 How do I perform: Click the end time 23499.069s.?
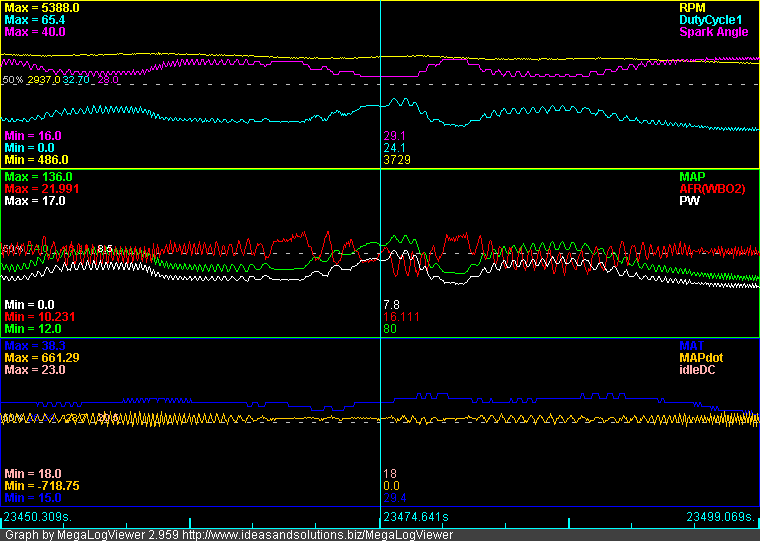click(x=721, y=517)
